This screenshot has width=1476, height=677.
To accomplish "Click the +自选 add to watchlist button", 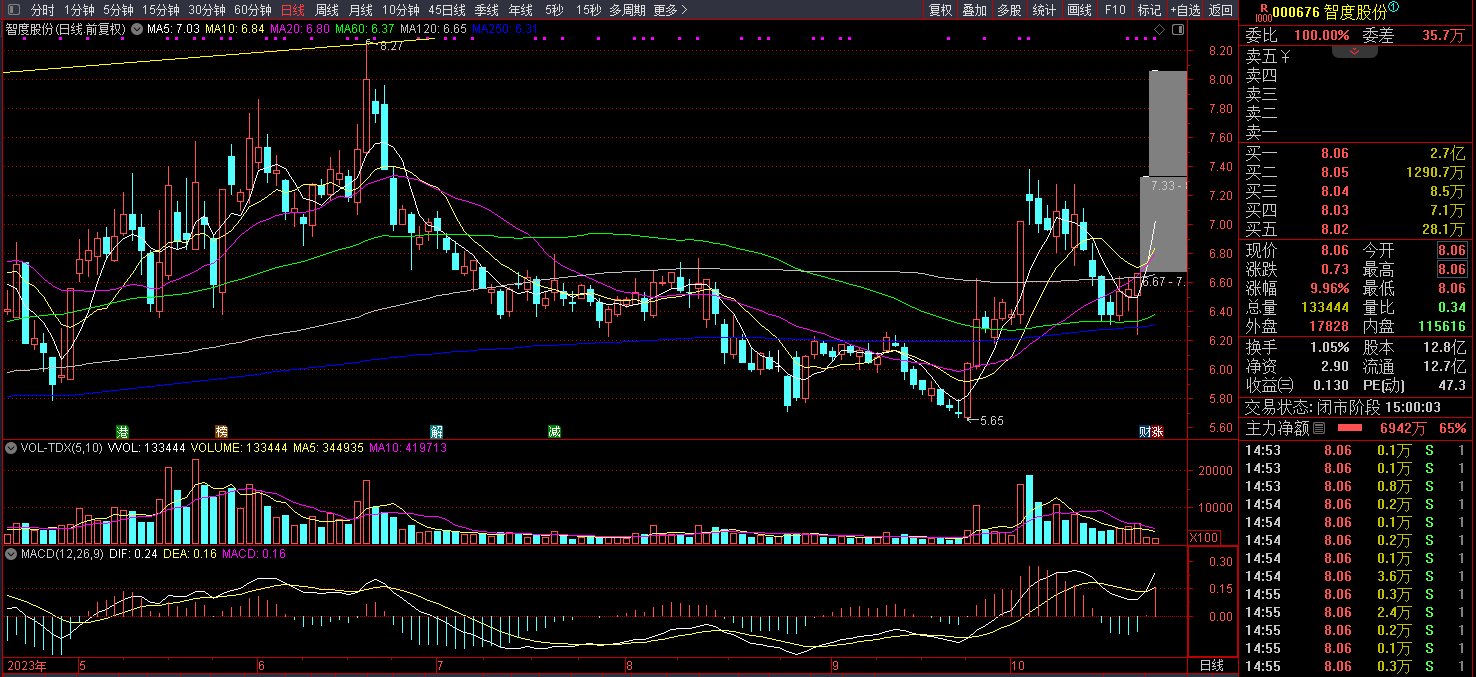I will point(1185,10).
